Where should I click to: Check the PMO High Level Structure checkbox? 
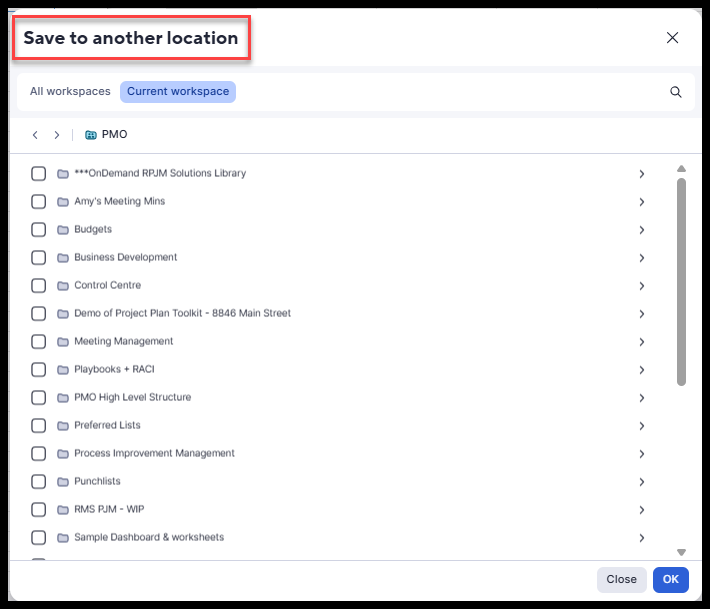38,398
